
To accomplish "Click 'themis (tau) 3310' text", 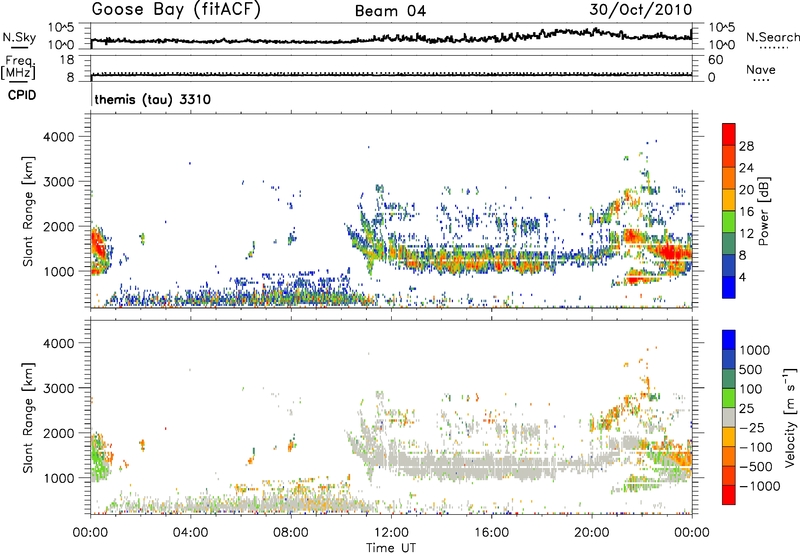I will click(x=153, y=99).
